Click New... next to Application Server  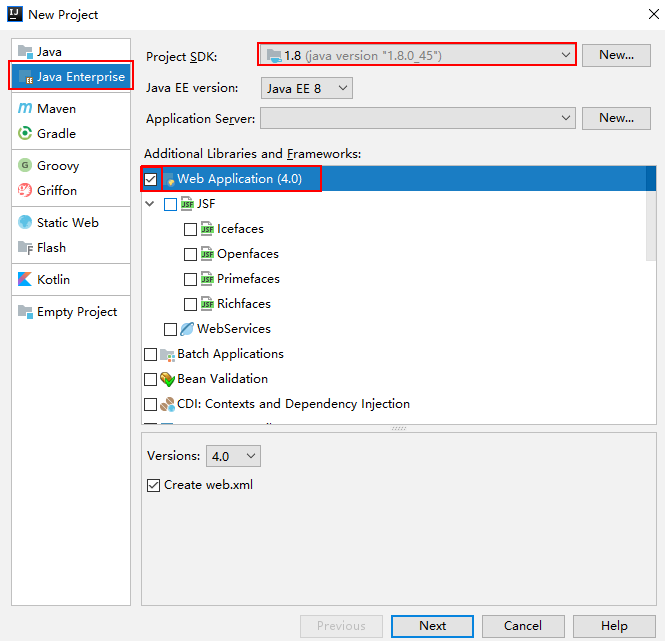[x=616, y=118]
